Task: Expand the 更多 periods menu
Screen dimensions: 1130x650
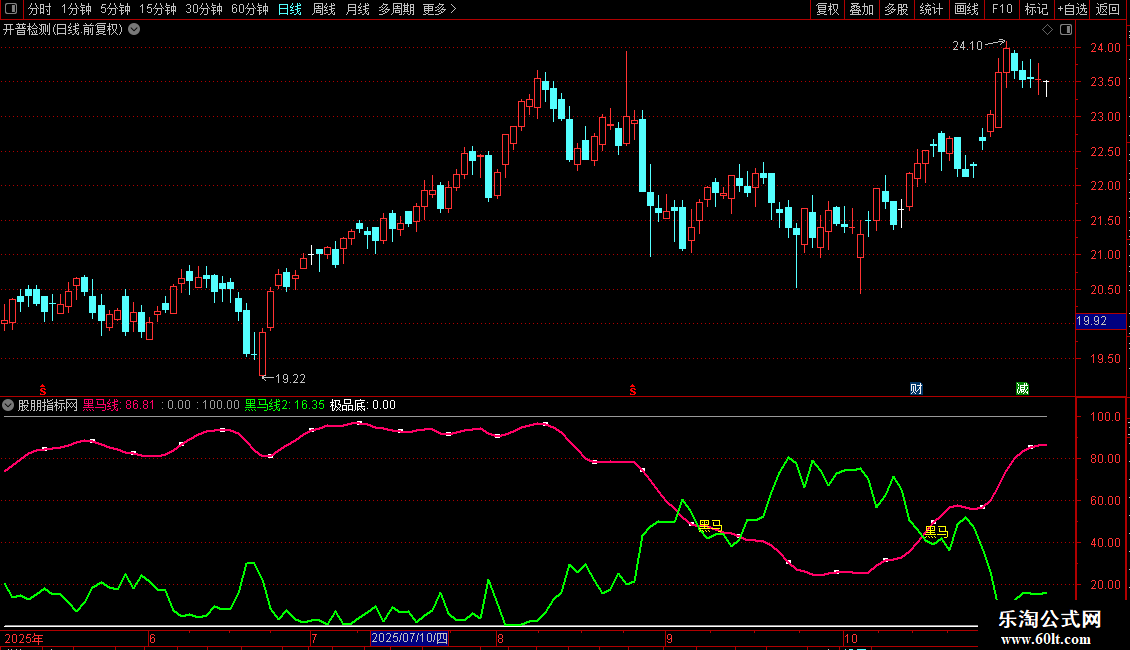Action: pos(440,9)
